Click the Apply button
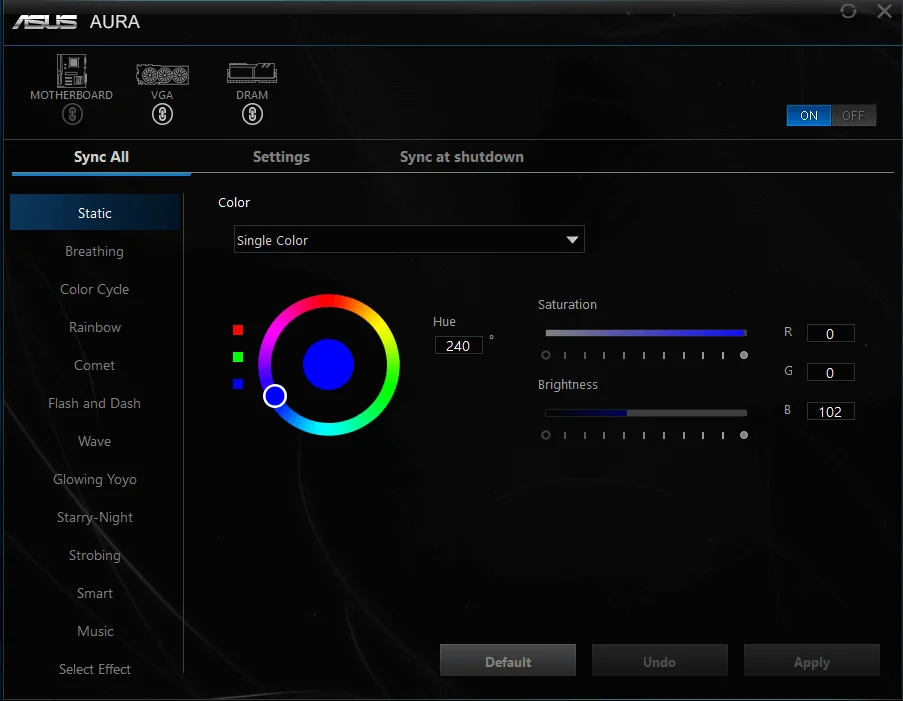 tap(812, 661)
